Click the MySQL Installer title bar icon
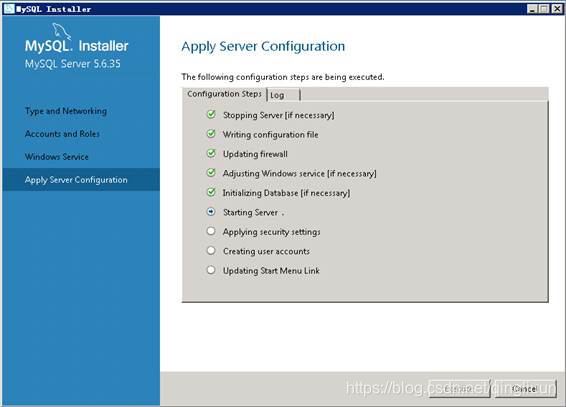 coord(9,8)
